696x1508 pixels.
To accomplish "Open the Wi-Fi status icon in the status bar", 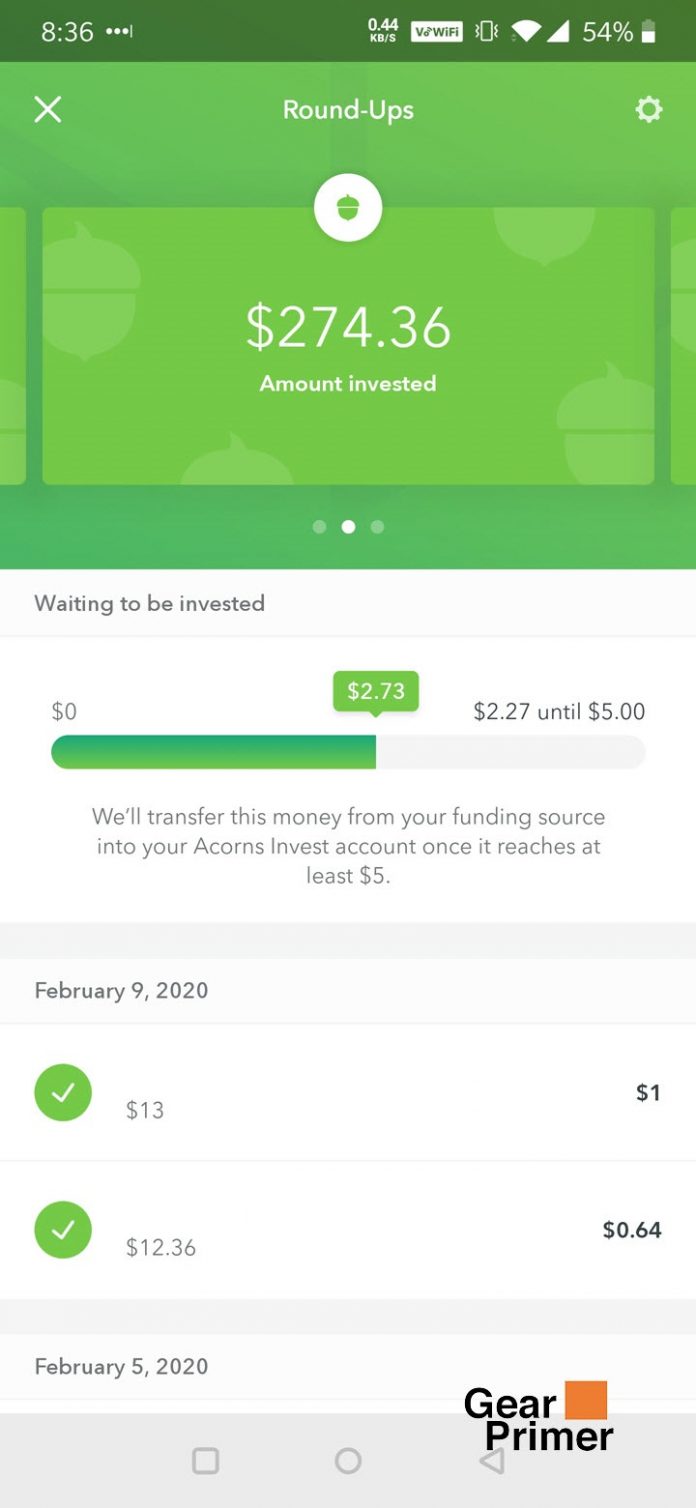I will coord(525,31).
